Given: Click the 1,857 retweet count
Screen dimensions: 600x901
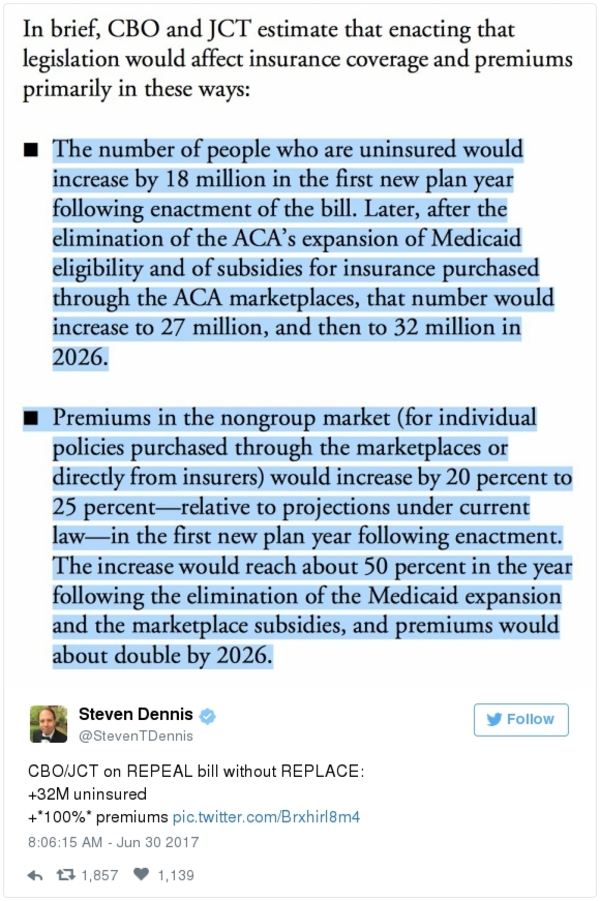Looking at the screenshot, I should coord(99,875).
